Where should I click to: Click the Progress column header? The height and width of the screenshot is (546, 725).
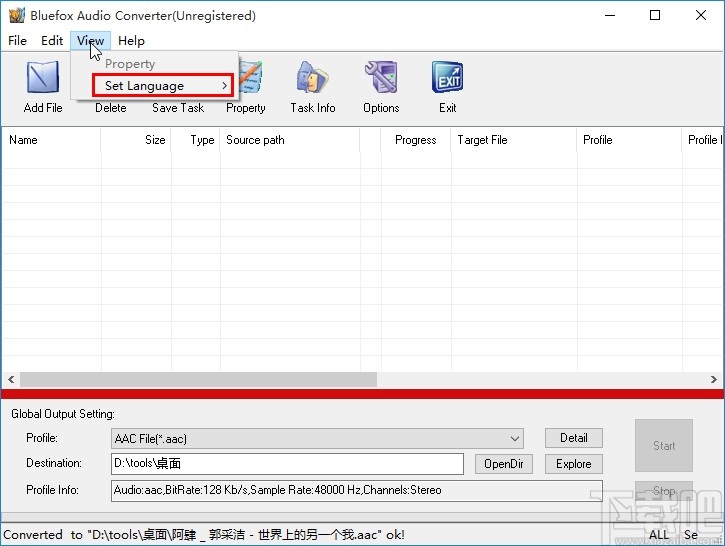[x=415, y=140]
